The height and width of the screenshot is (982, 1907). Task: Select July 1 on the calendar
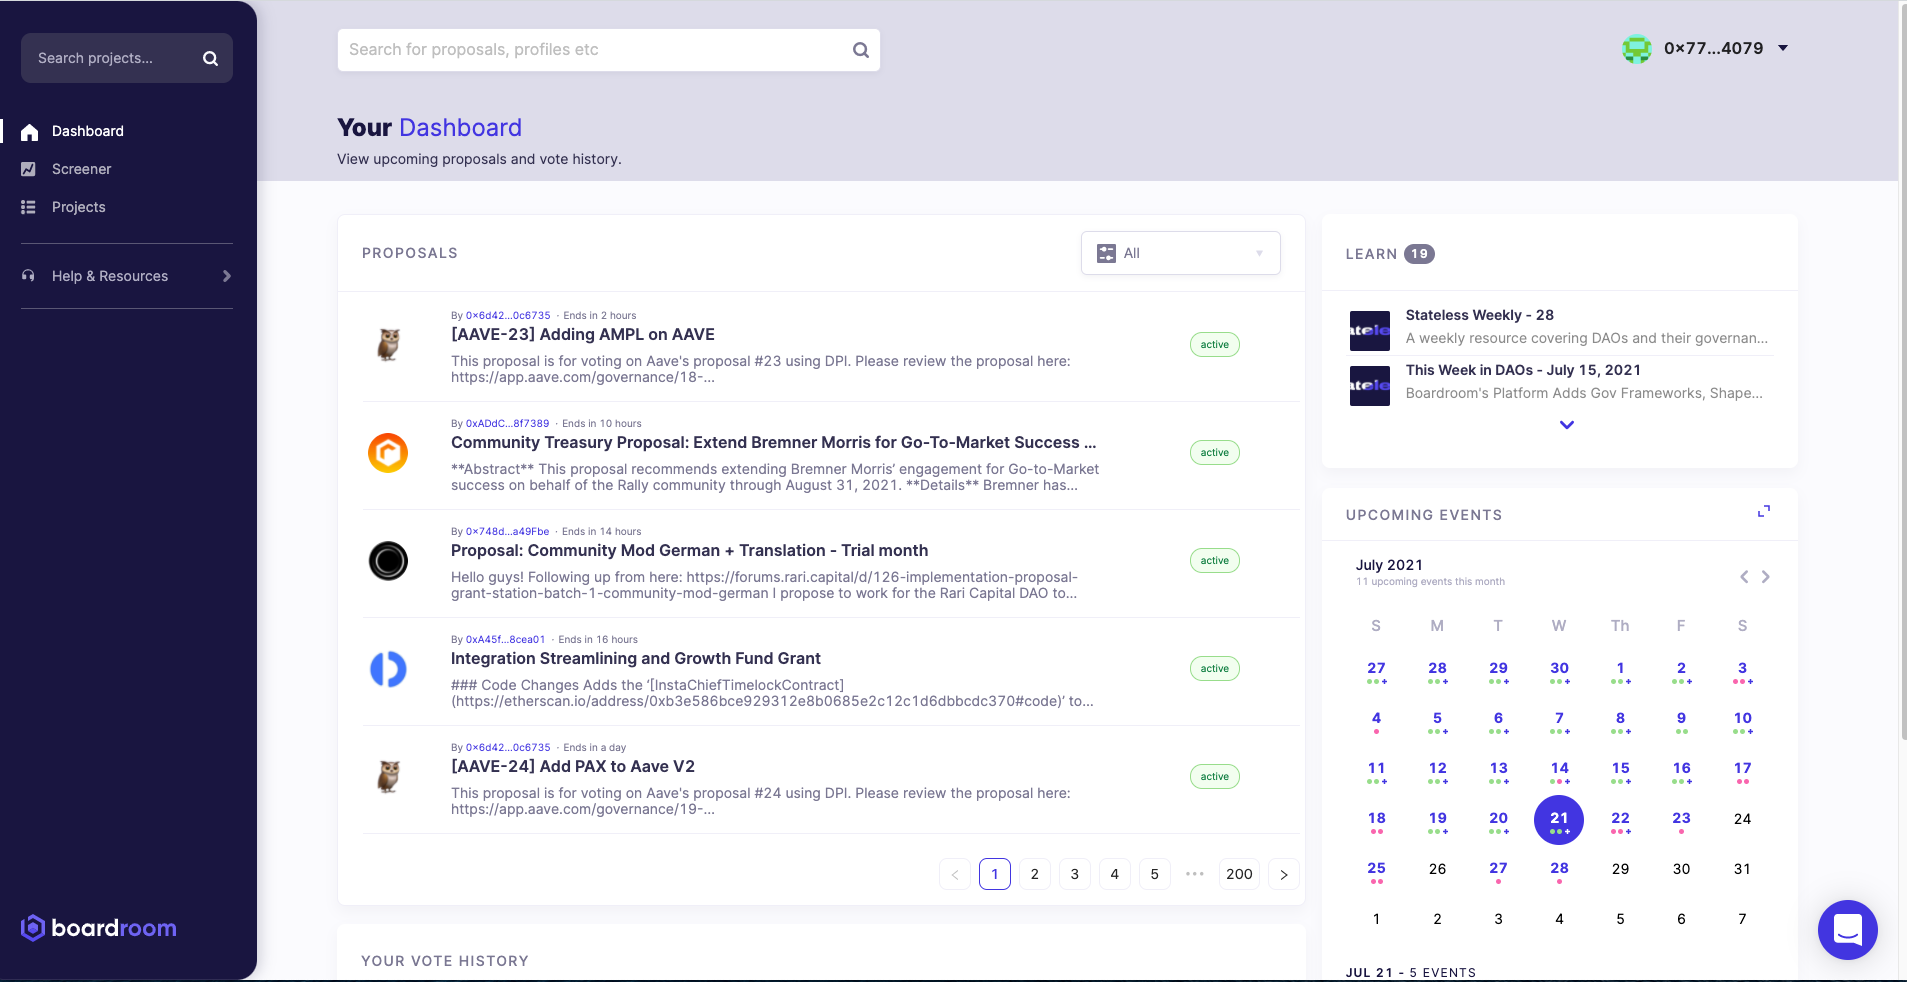tap(1620, 670)
